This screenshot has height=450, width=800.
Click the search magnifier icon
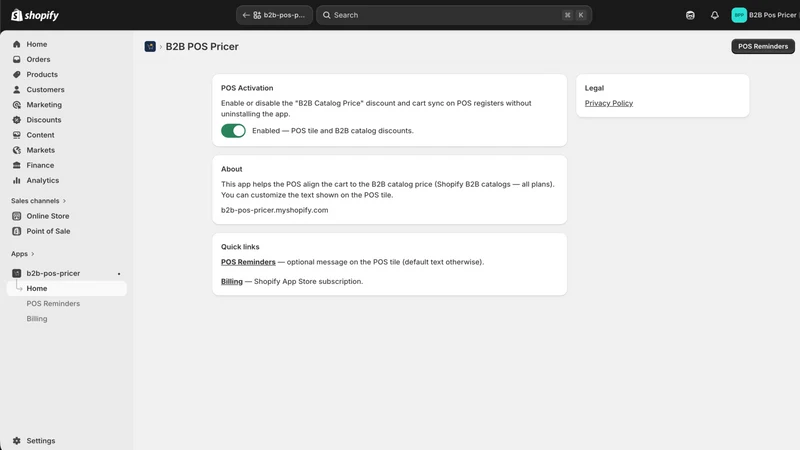point(327,15)
